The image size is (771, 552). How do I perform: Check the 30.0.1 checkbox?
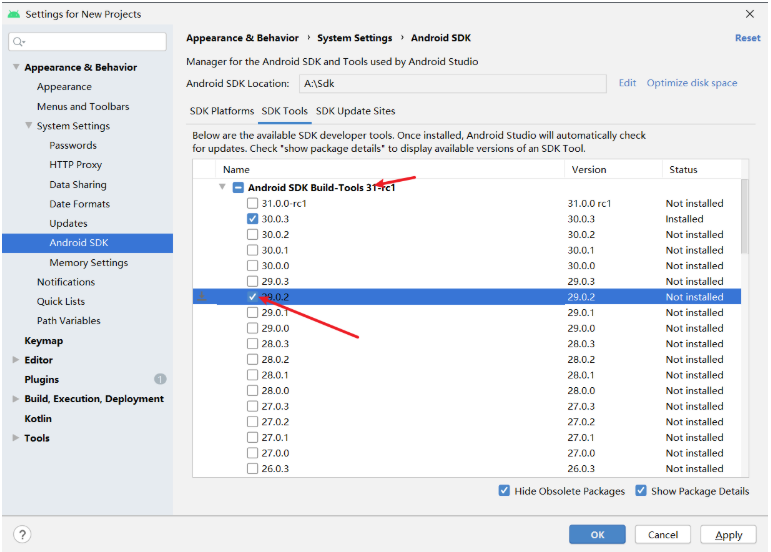252,250
